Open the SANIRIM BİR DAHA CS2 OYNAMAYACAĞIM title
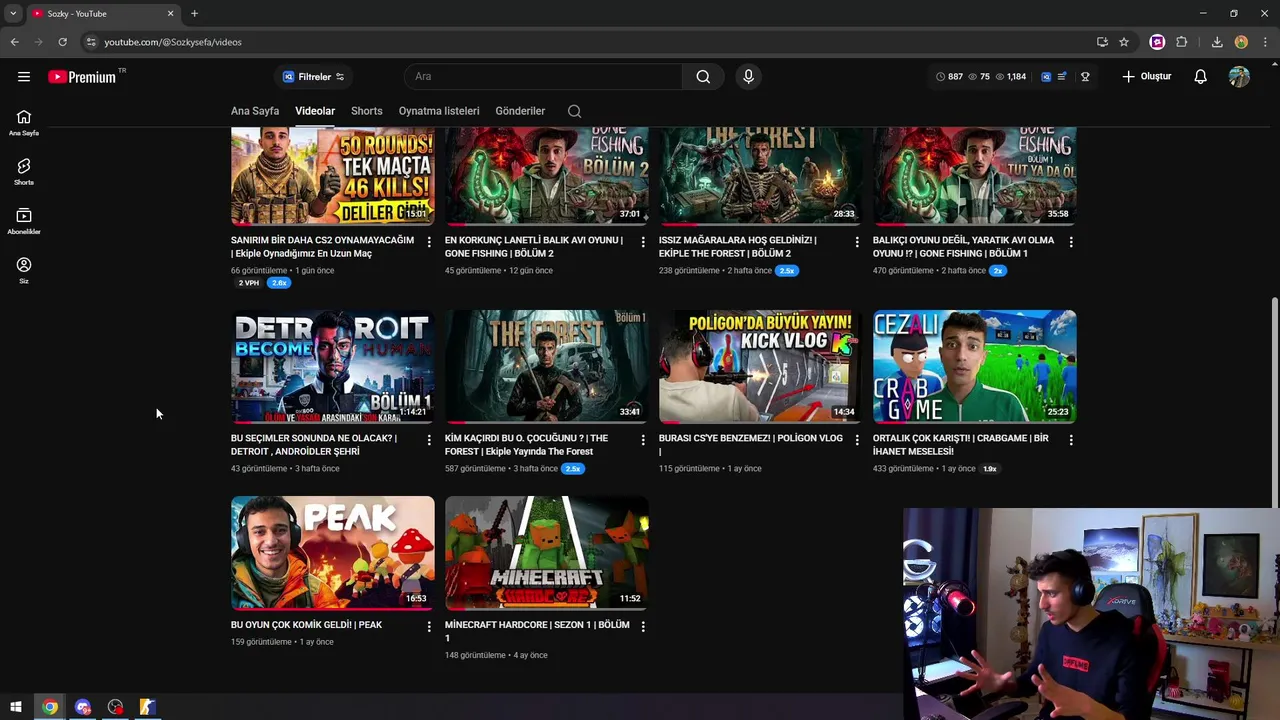This screenshot has width=1280, height=720. [x=322, y=247]
